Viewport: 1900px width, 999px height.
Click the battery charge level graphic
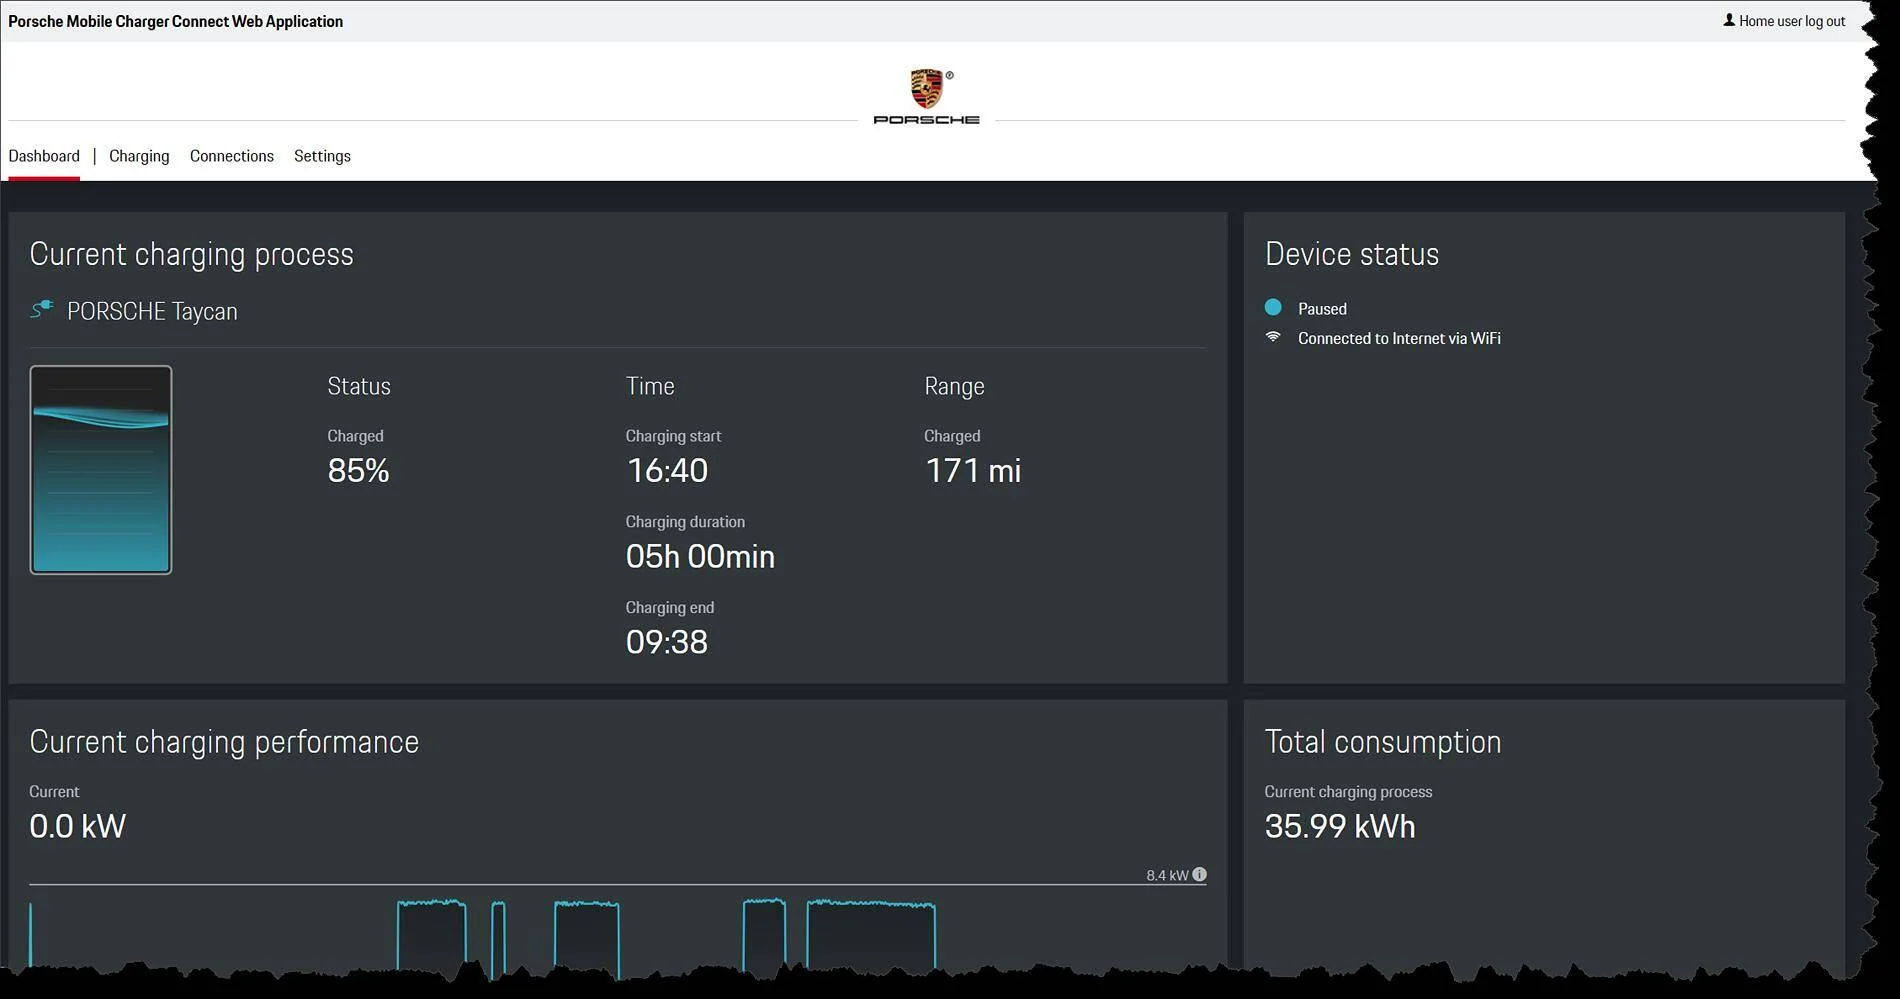pyautogui.click(x=101, y=470)
